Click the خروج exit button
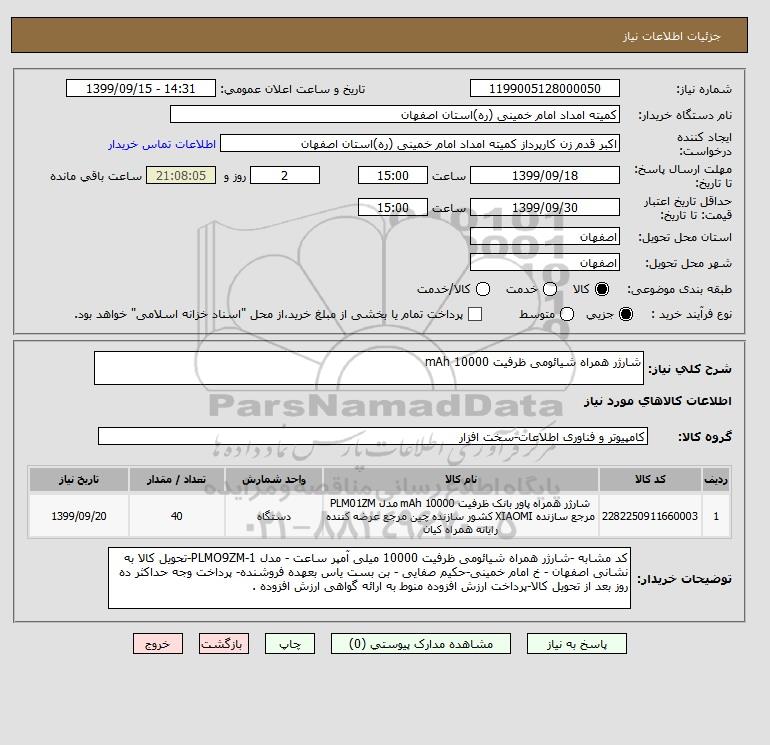 point(158,644)
